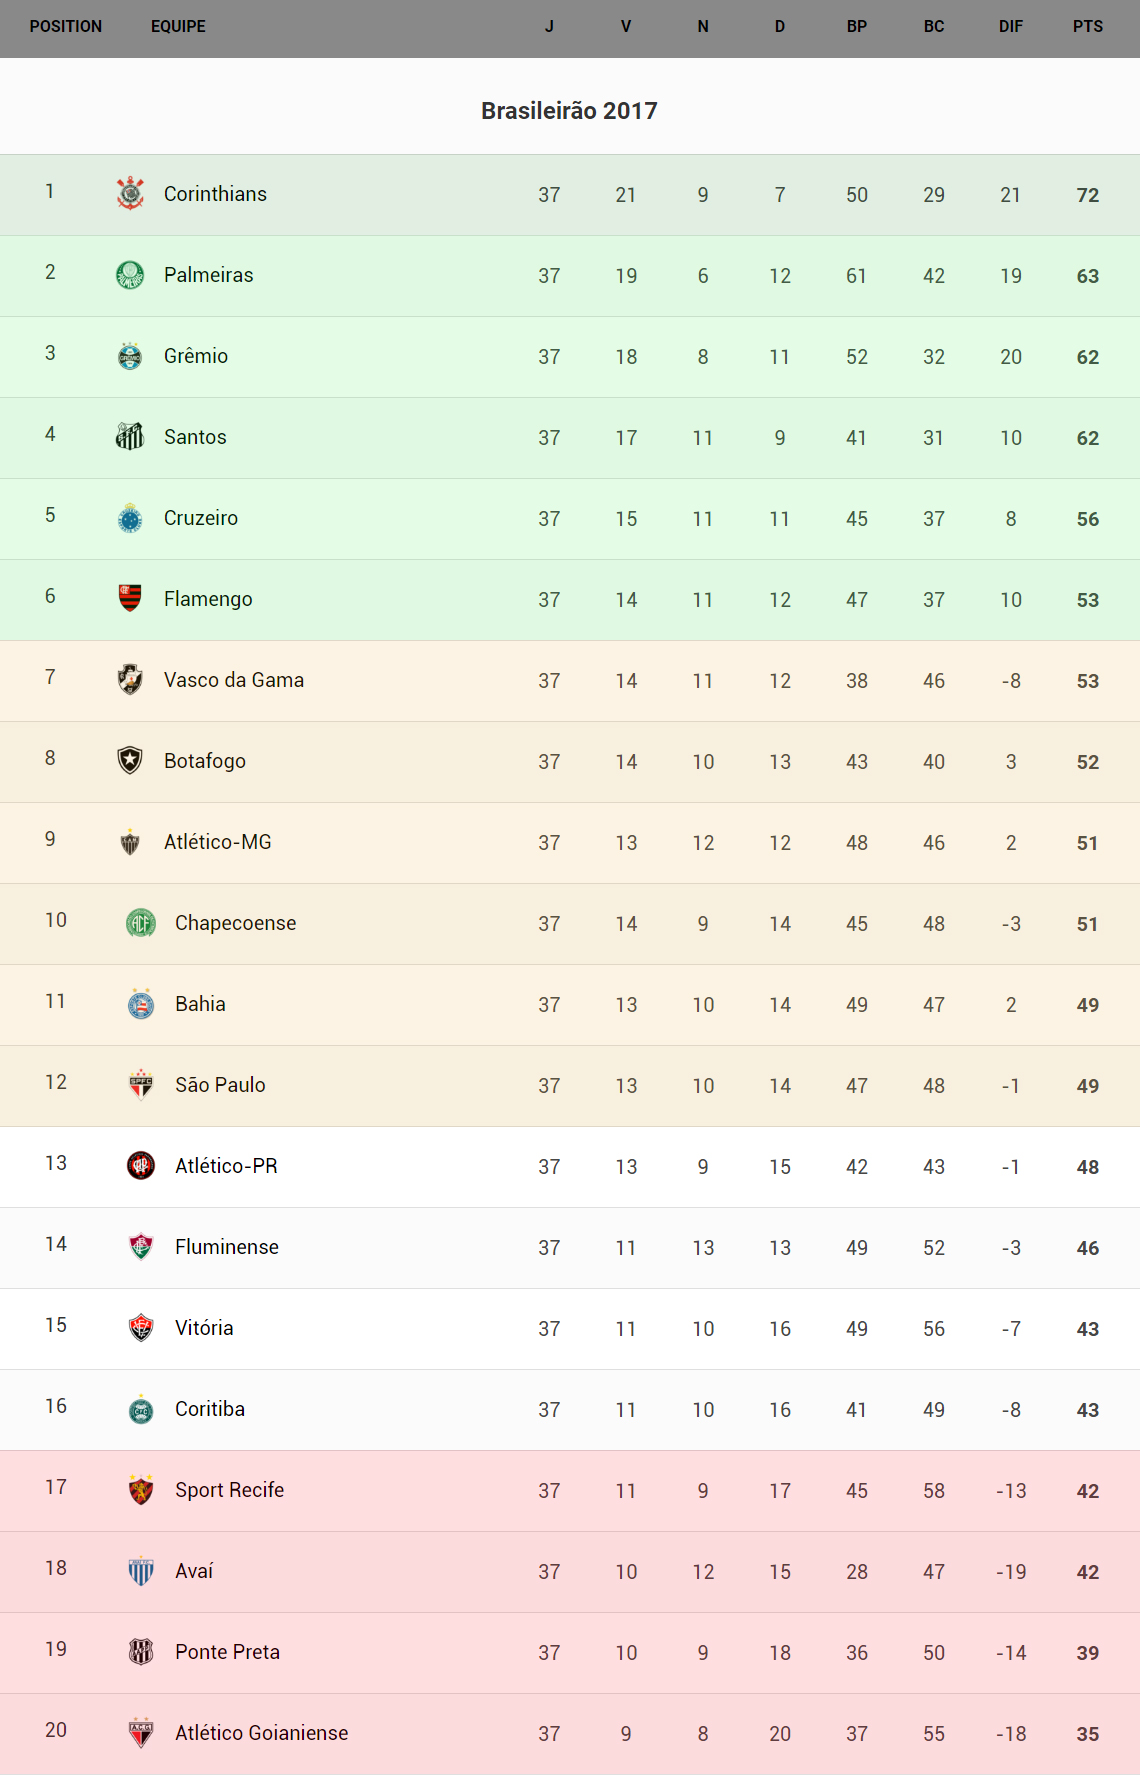The image size is (1140, 1776).
Task: Click the Palmeiras team logo
Action: click(130, 275)
